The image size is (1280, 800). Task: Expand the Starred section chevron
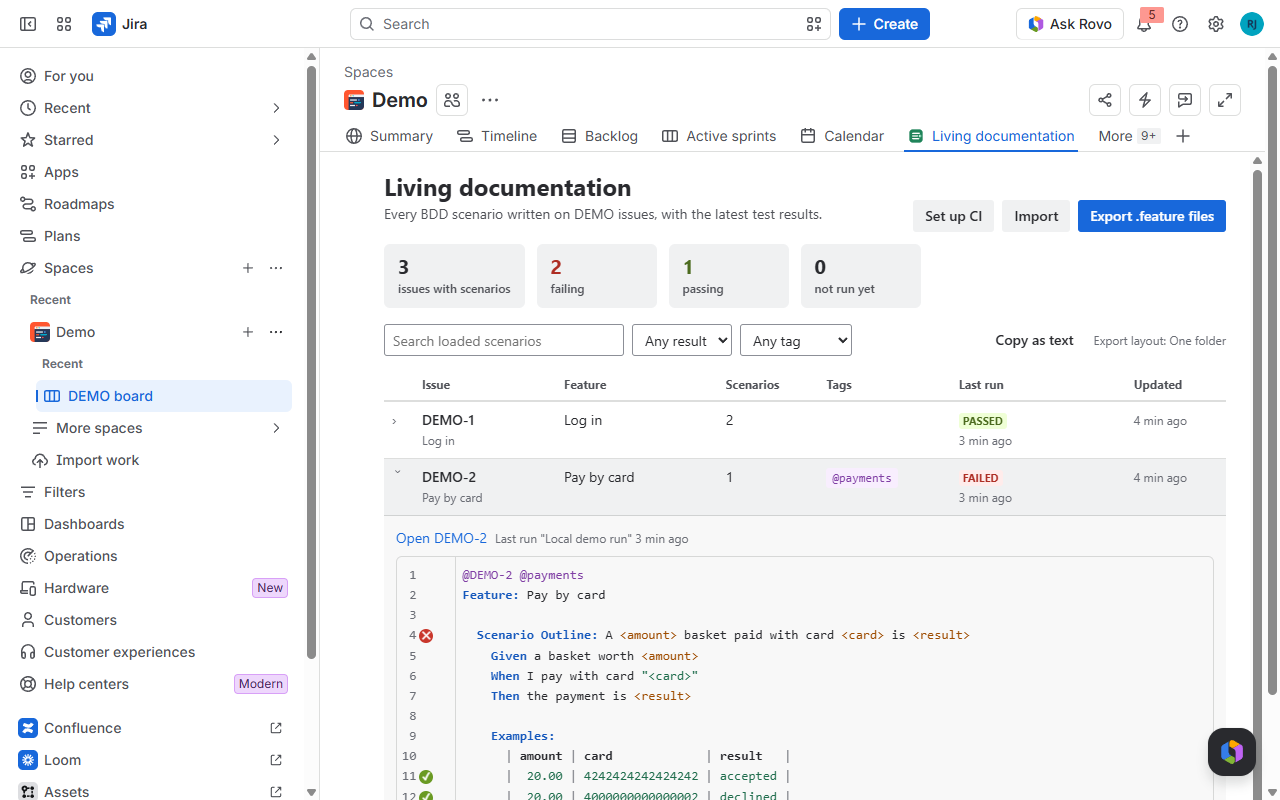pyautogui.click(x=277, y=140)
